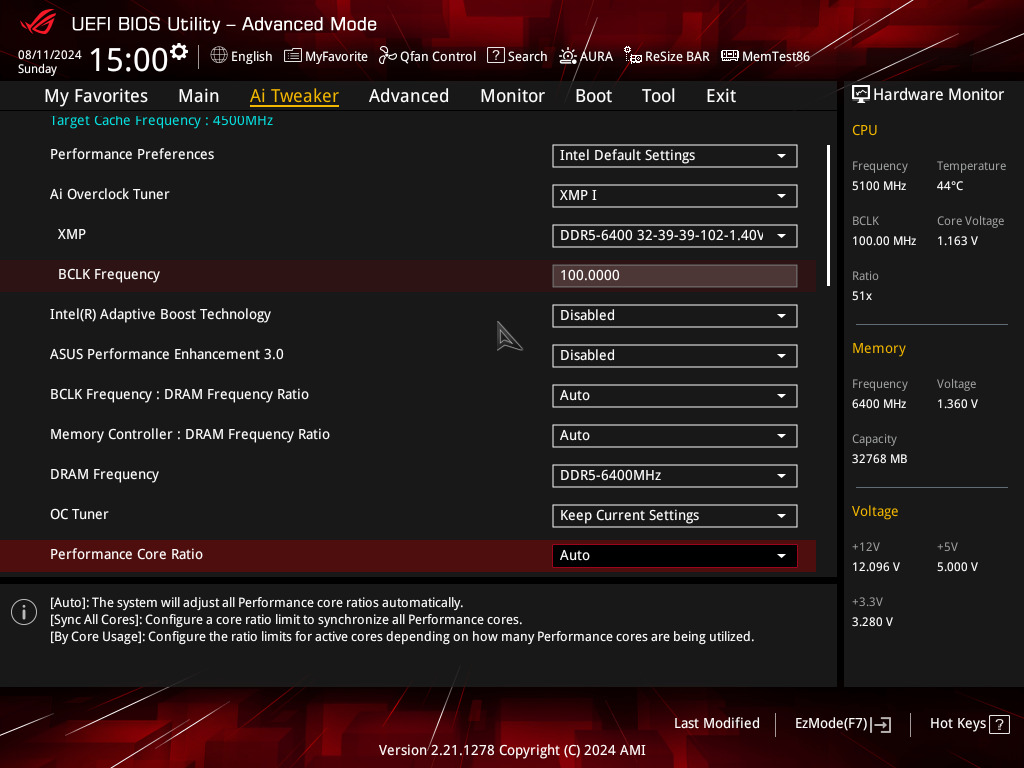Click the BCLK Frequency input field

point(675,275)
